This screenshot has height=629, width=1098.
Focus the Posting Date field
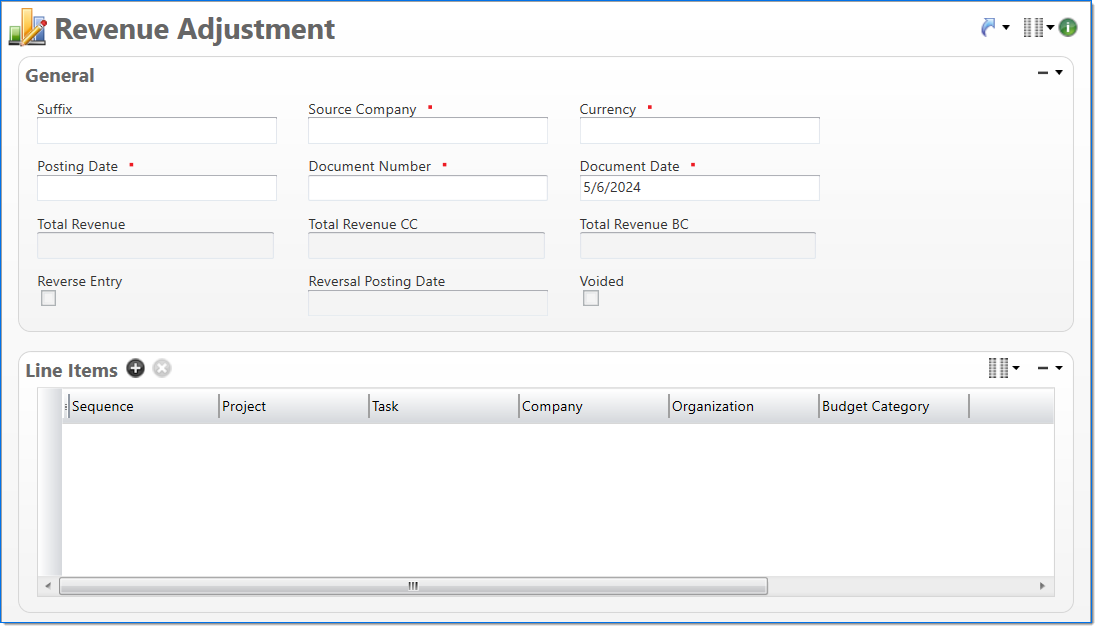coord(157,189)
